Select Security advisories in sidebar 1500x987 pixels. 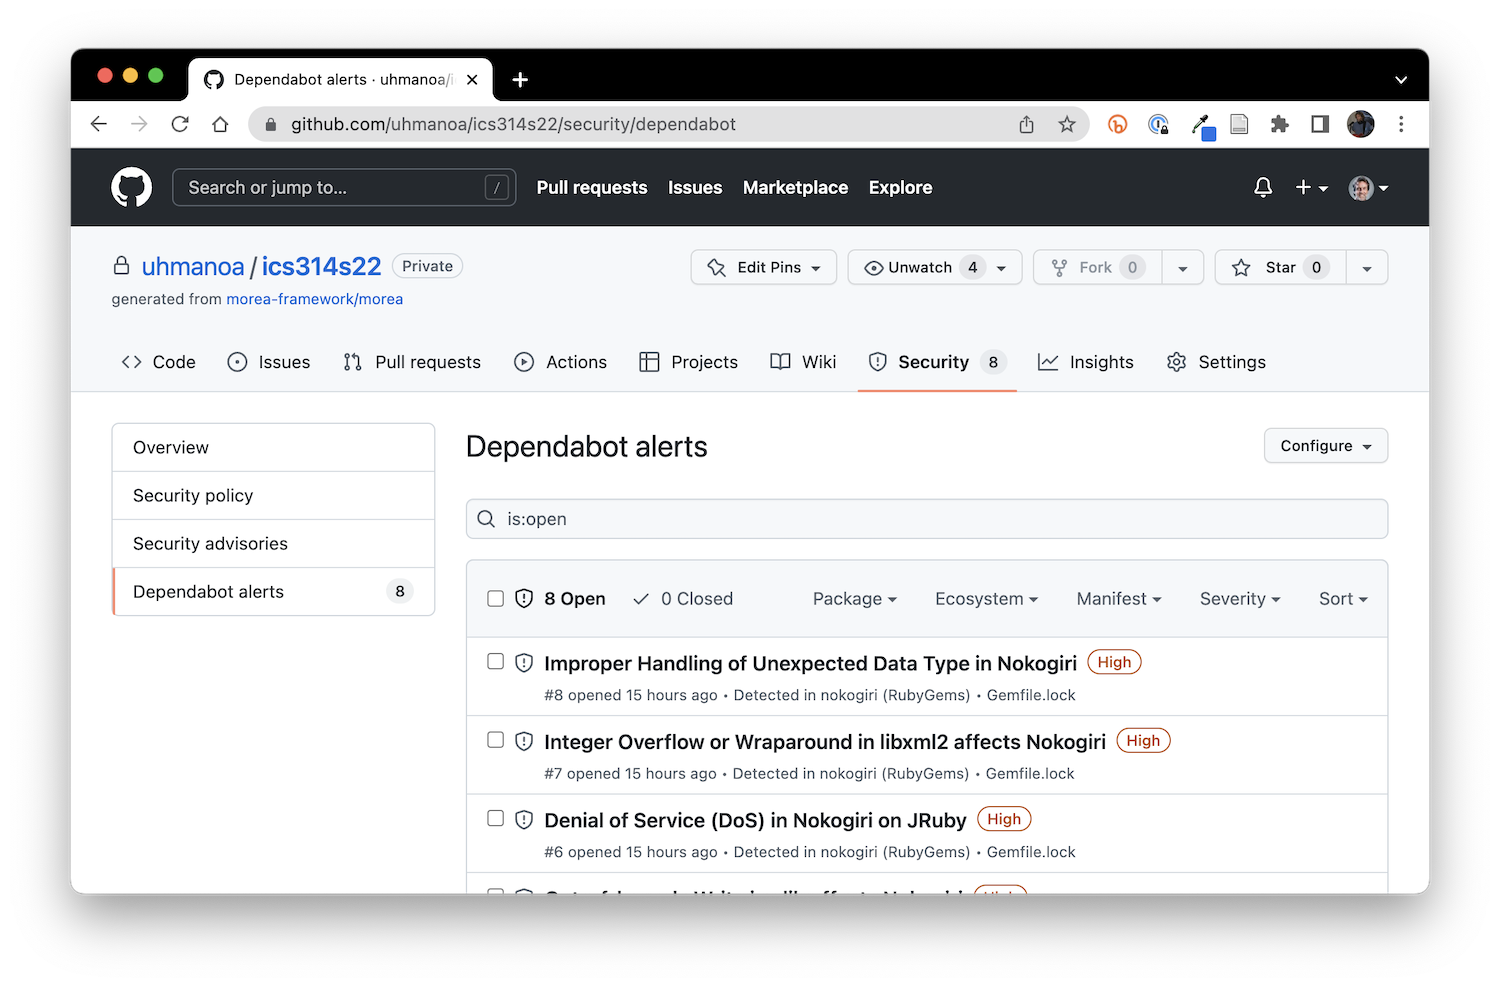click(x=273, y=543)
